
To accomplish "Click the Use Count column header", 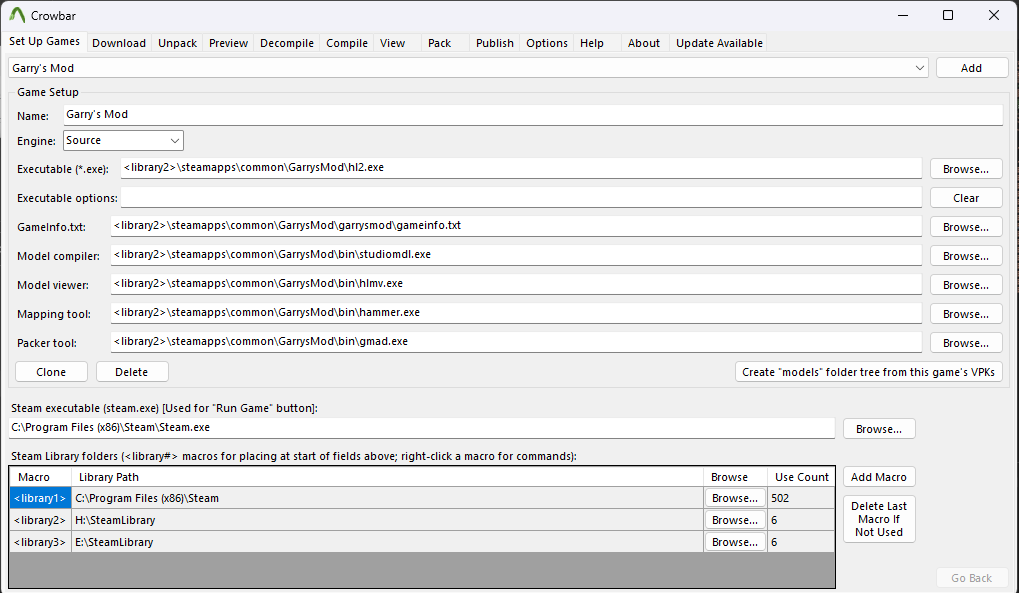I will pos(801,477).
